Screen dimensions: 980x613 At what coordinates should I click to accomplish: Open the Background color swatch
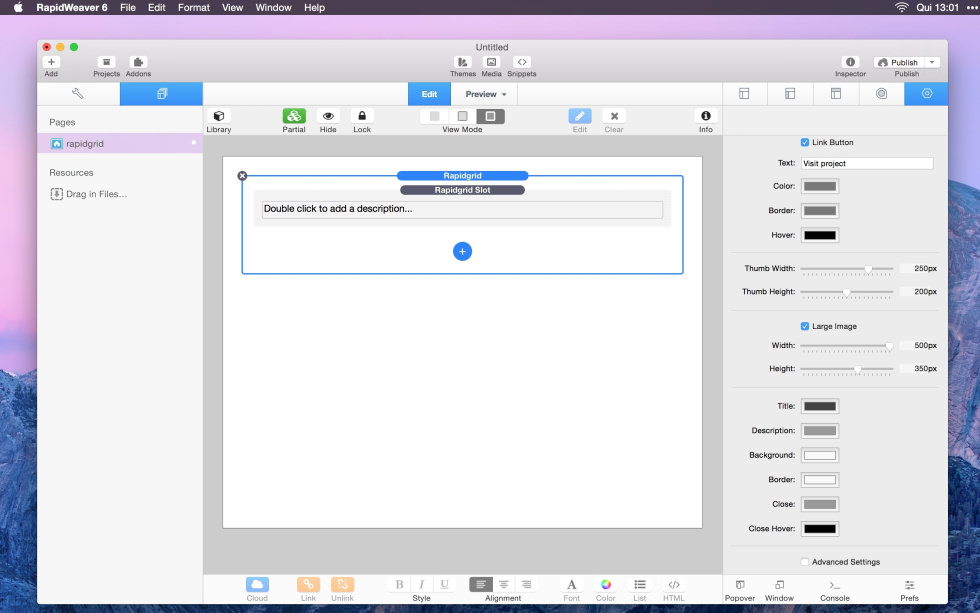pos(819,456)
